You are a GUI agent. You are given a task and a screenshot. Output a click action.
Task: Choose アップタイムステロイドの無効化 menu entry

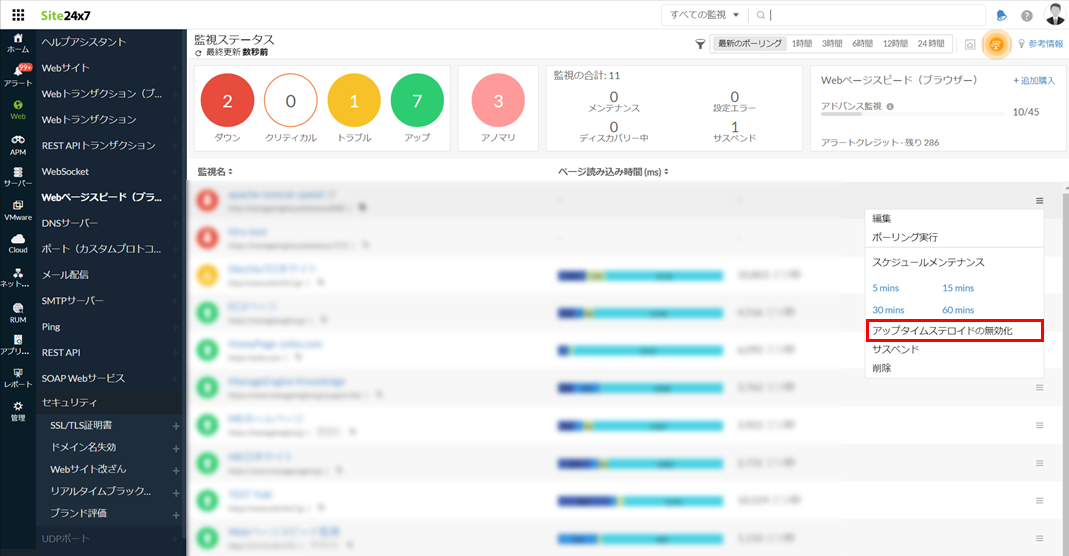pyautogui.click(x=954, y=330)
